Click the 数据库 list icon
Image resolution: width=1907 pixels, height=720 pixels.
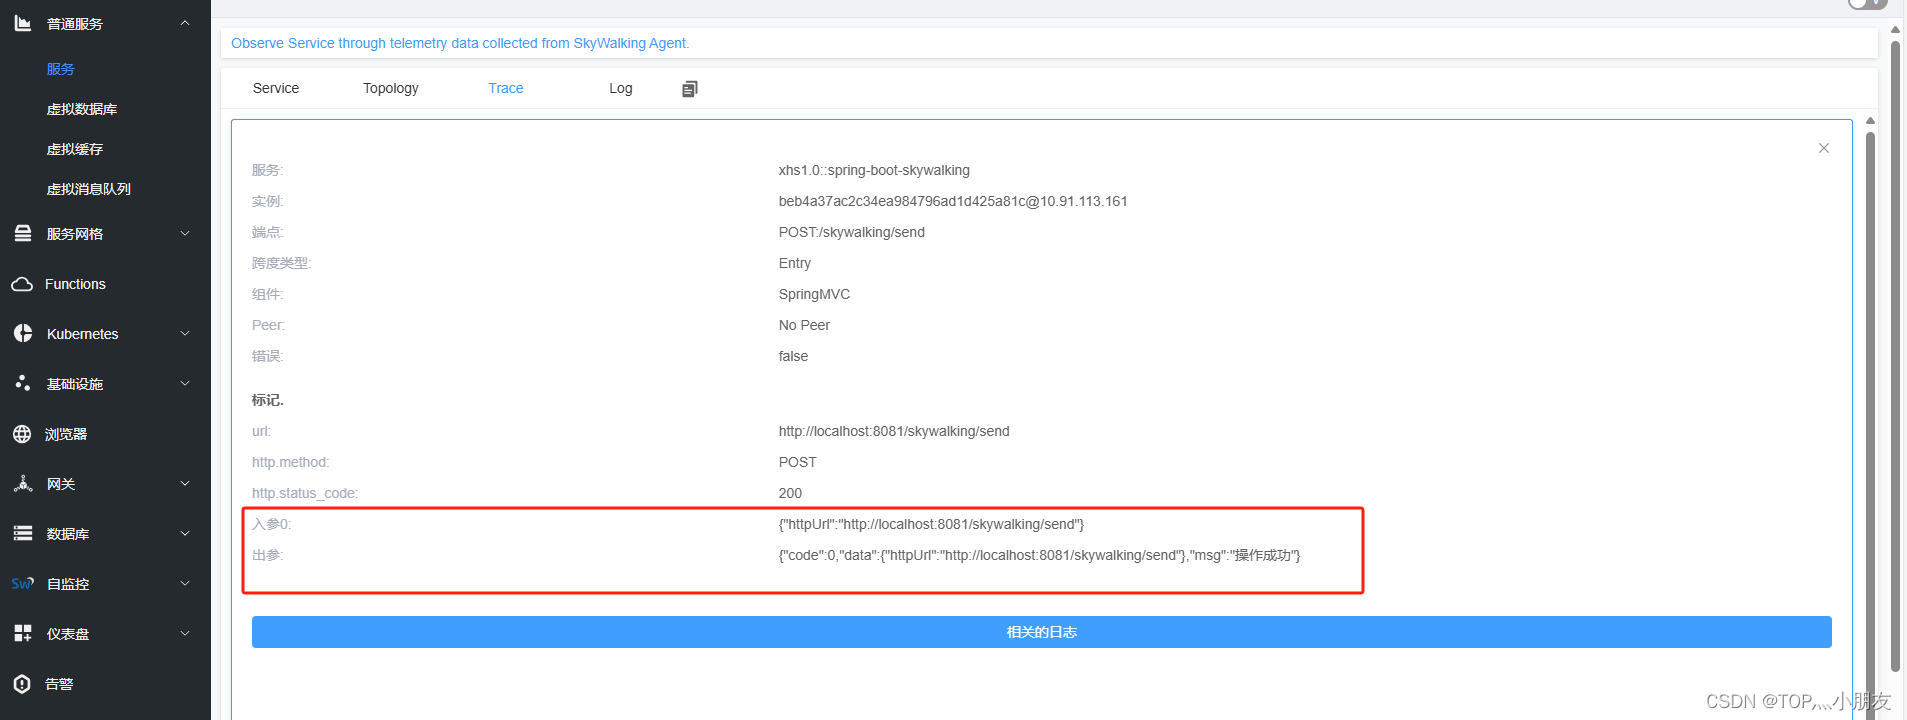(x=22, y=533)
